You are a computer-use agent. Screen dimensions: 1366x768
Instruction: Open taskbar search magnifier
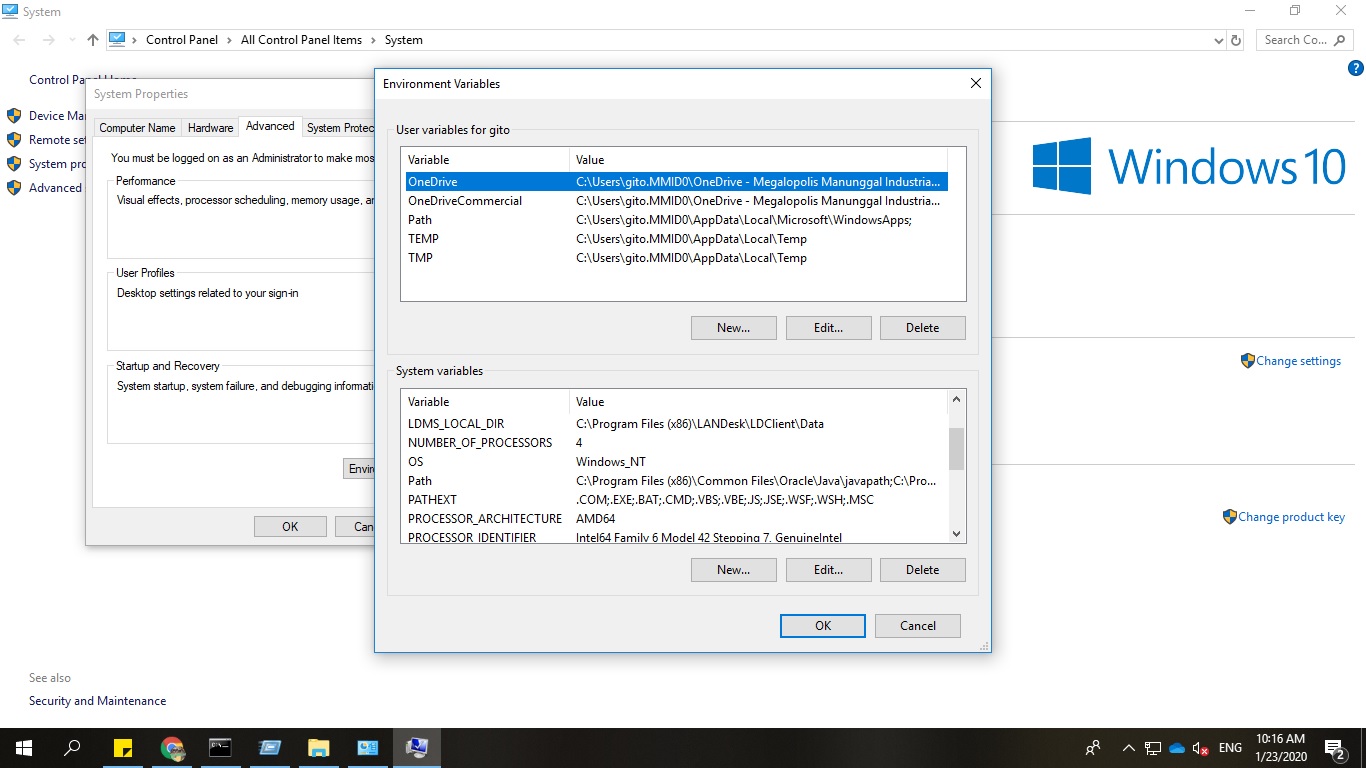[72, 747]
